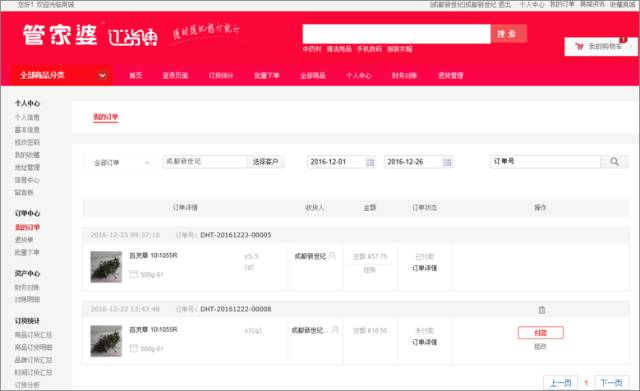The image size is (640, 391).
Task: Open 订单详情 for order DHT-20161222-00008
Action: click(x=424, y=342)
